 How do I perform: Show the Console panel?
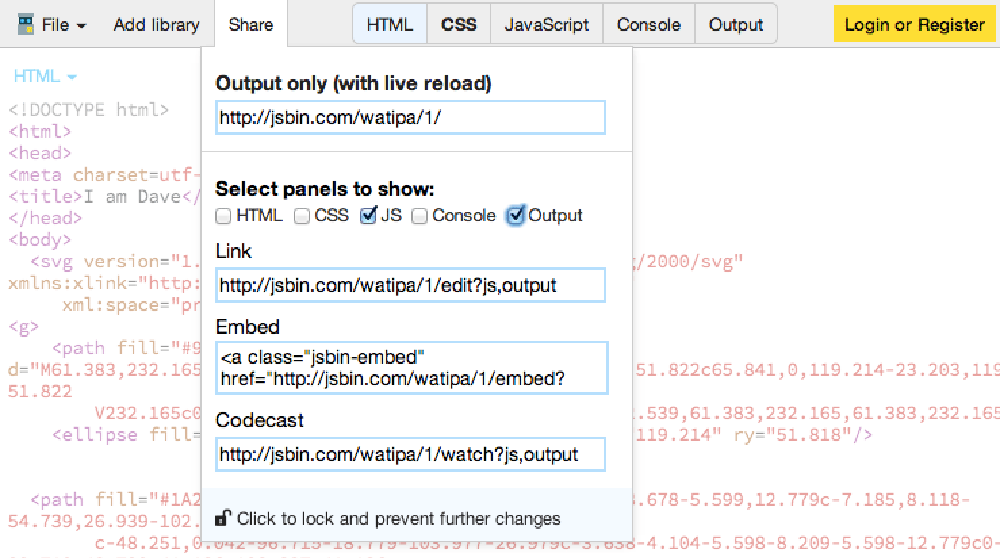649,24
